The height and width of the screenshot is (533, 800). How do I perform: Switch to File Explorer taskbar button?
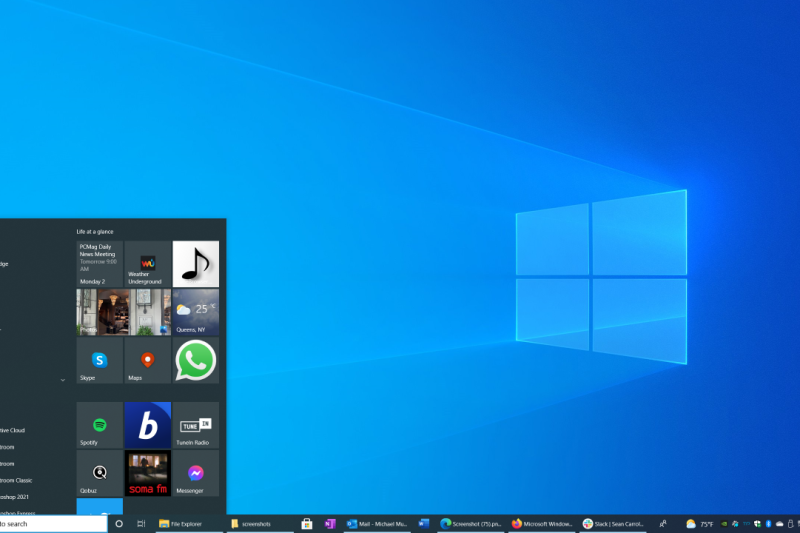[x=188, y=524]
